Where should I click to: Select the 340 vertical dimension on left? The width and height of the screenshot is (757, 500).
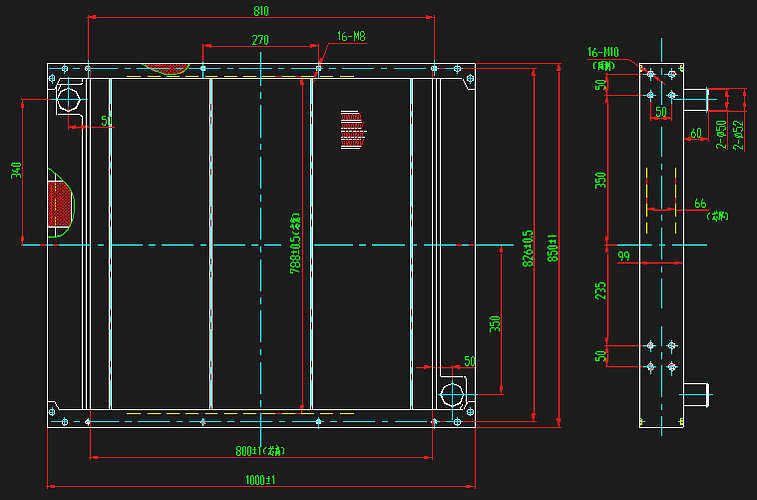click(x=16, y=171)
